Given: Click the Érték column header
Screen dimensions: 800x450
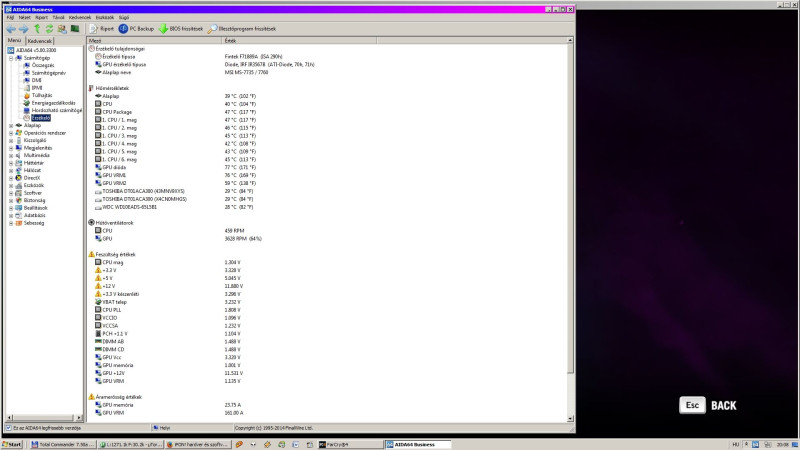Looking at the screenshot, I should click(x=299, y=40).
